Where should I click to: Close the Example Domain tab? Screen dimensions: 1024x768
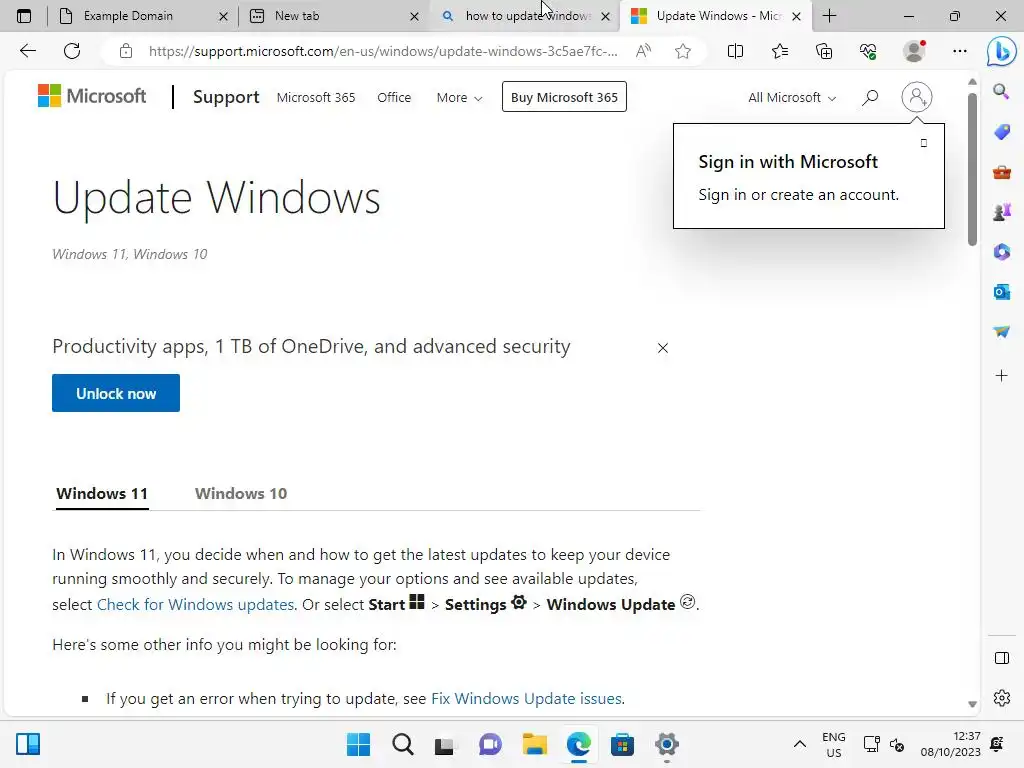[x=223, y=16]
